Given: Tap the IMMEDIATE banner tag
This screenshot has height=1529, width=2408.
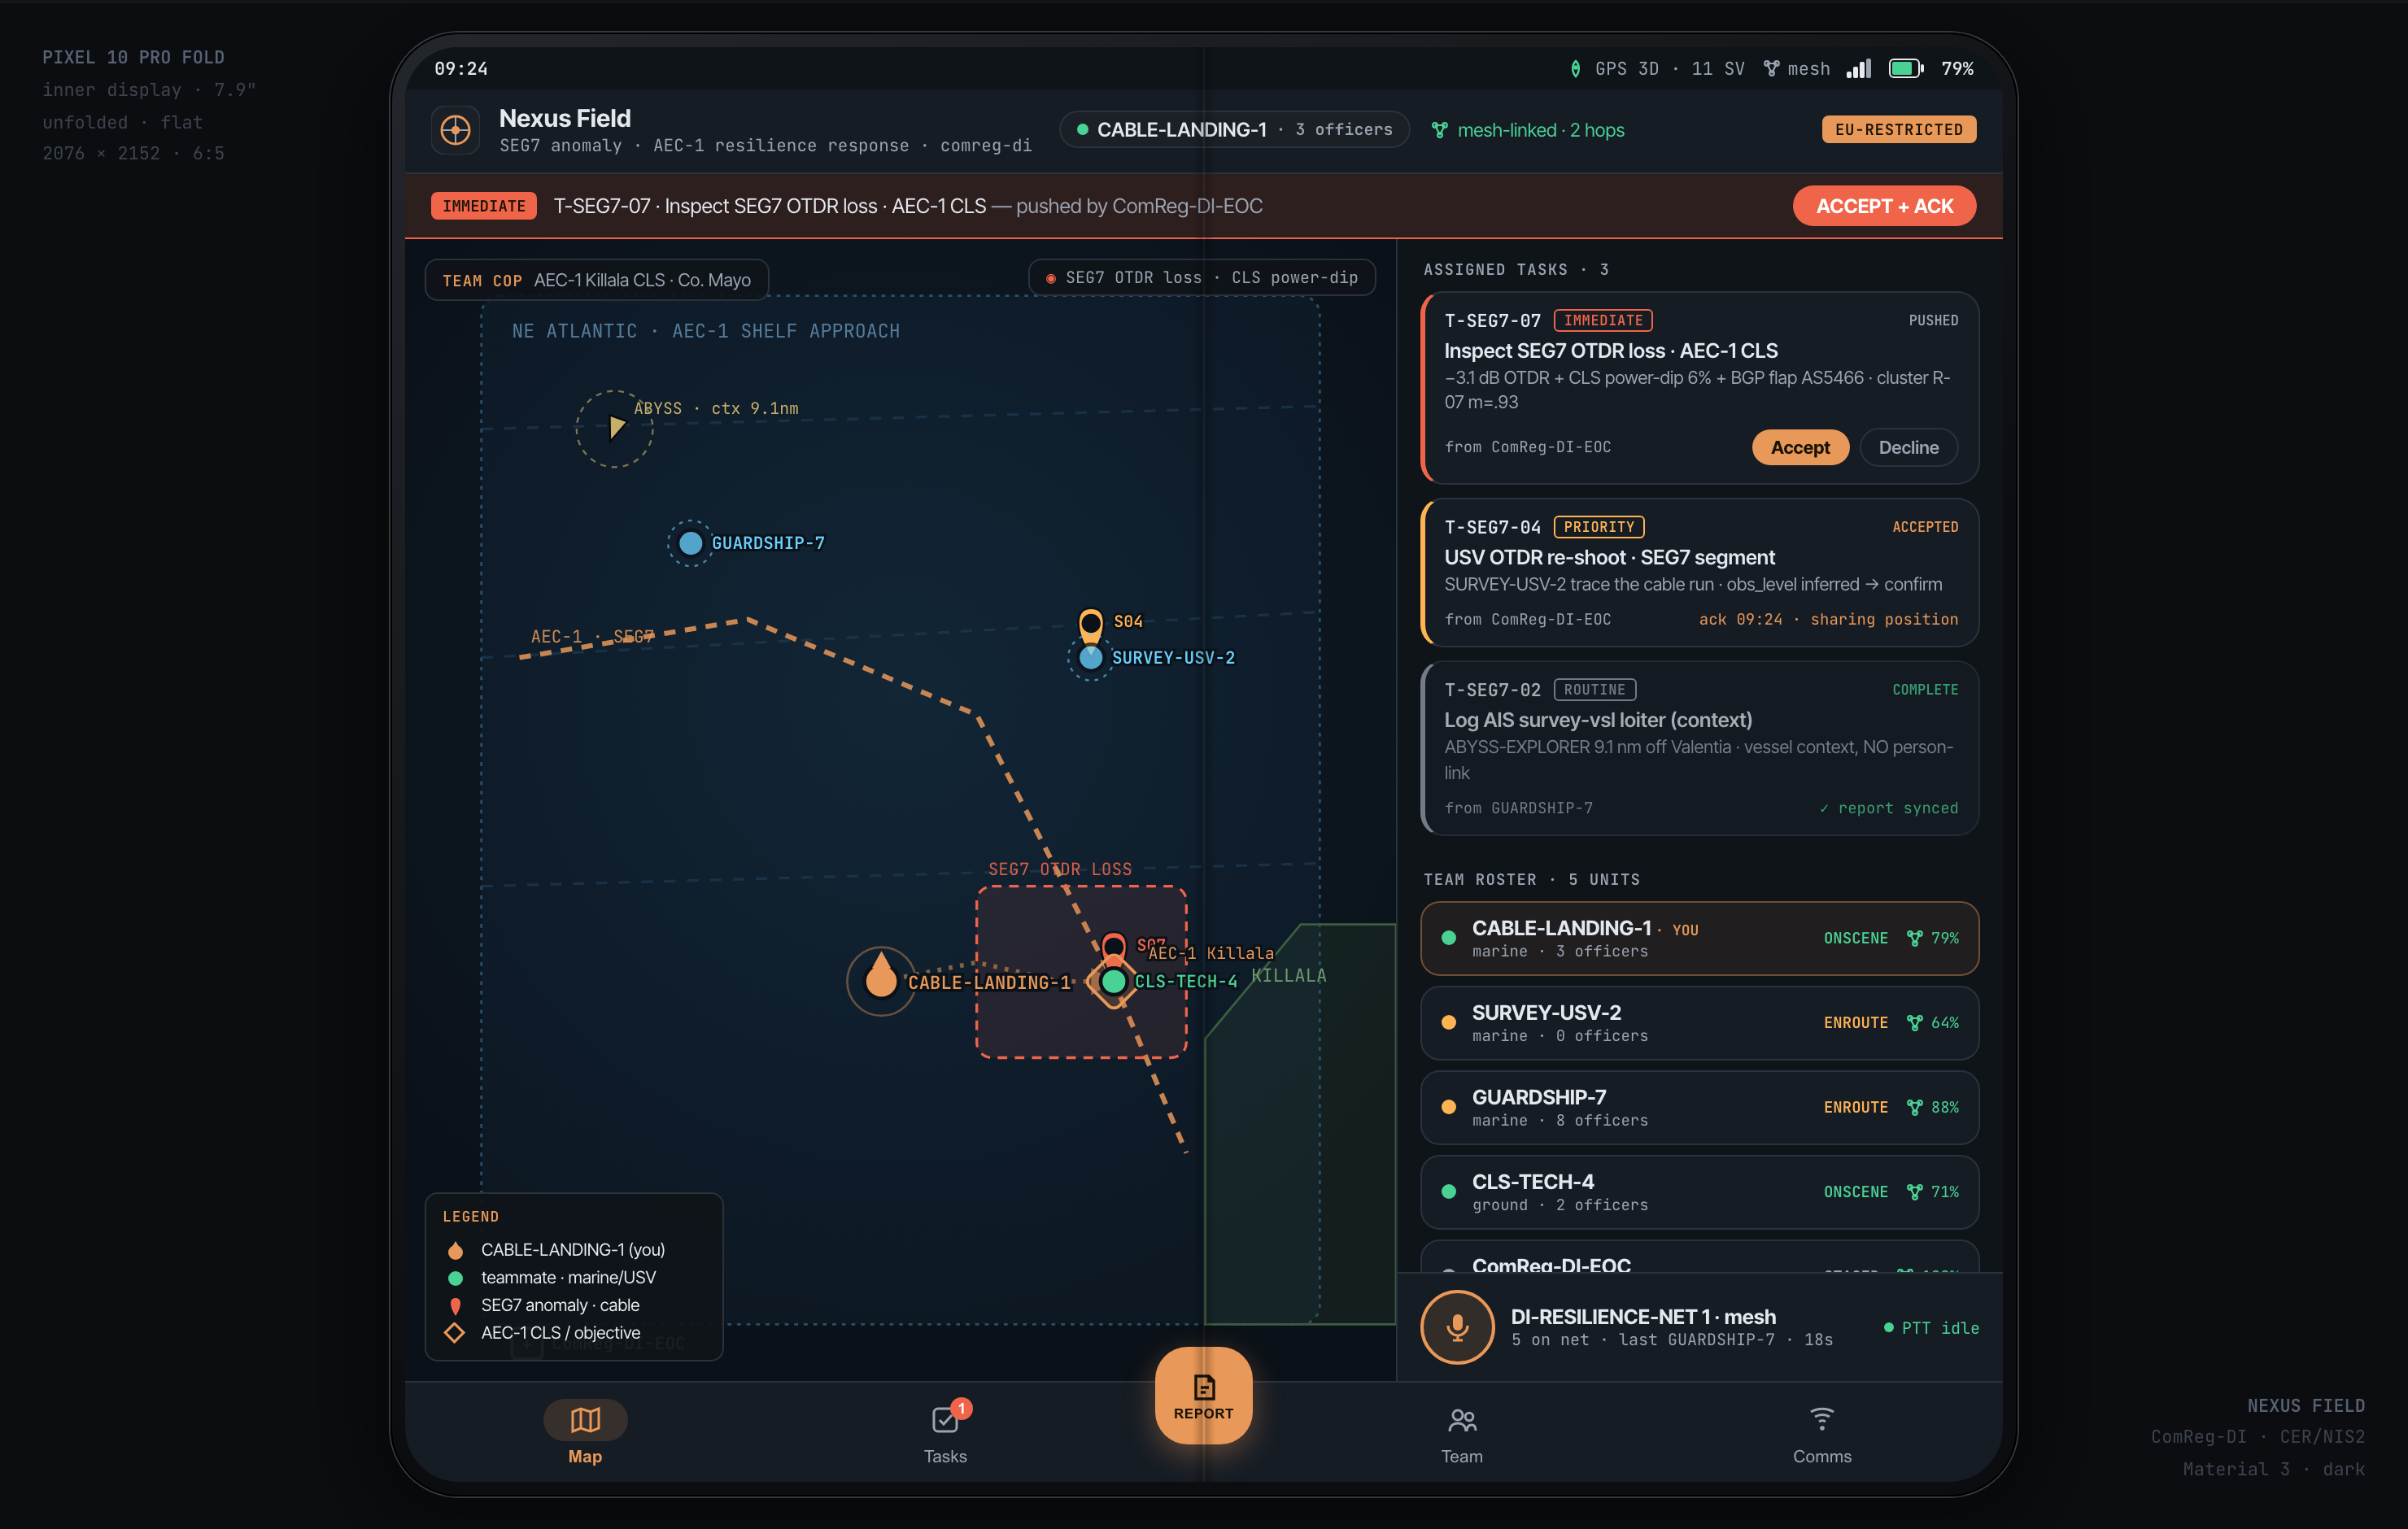Looking at the screenshot, I should [x=484, y=206].
